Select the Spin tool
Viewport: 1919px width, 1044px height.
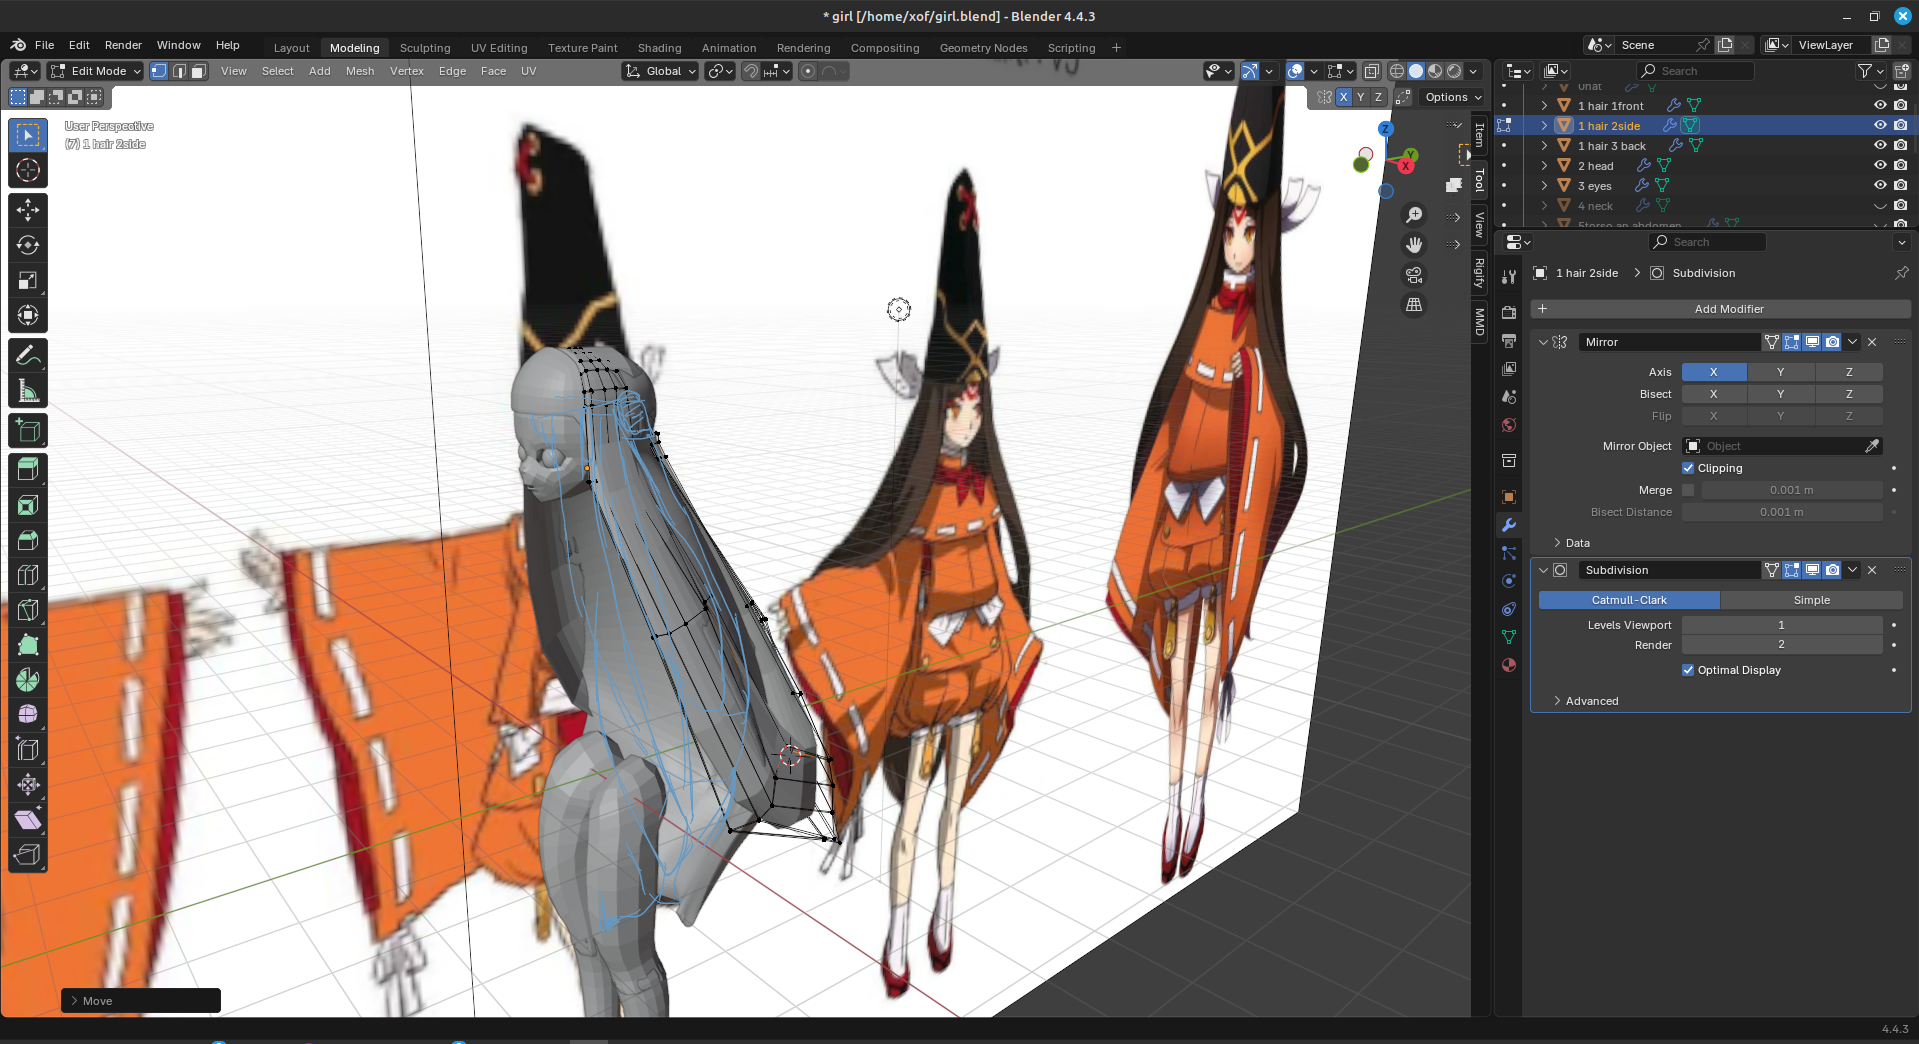coord(28,680)
